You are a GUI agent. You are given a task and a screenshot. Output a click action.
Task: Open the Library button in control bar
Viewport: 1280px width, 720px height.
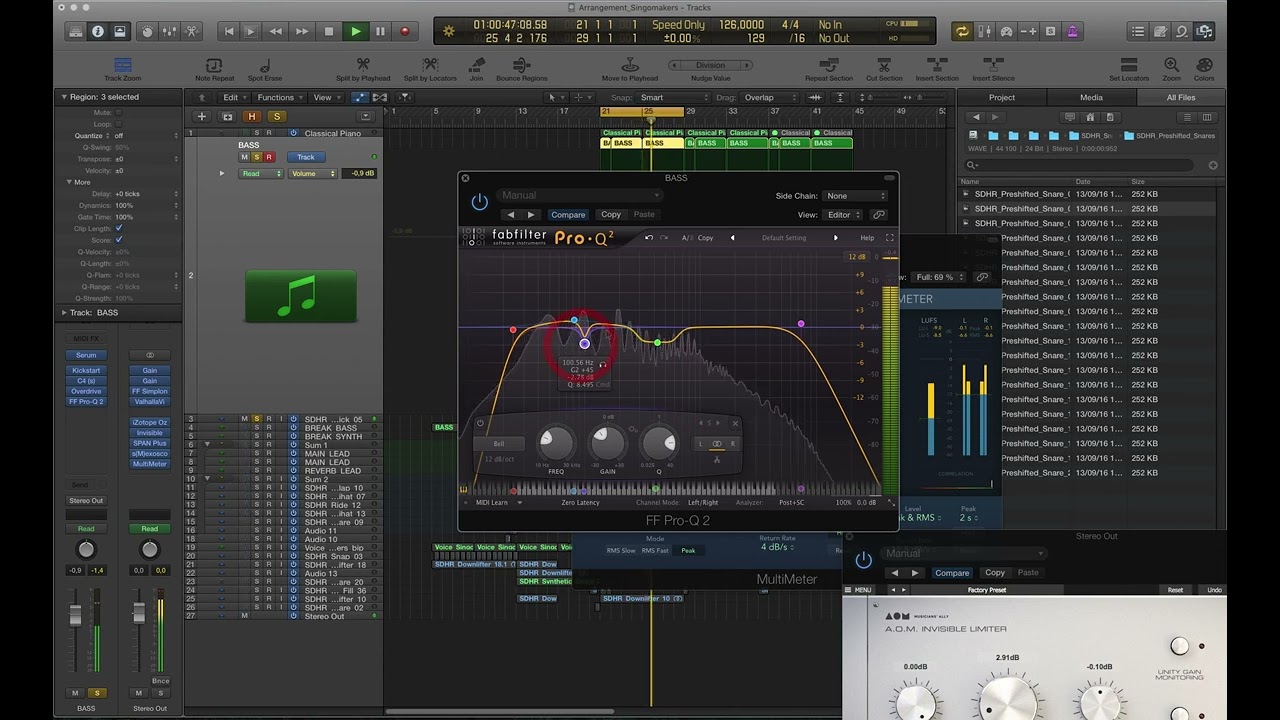76,31
